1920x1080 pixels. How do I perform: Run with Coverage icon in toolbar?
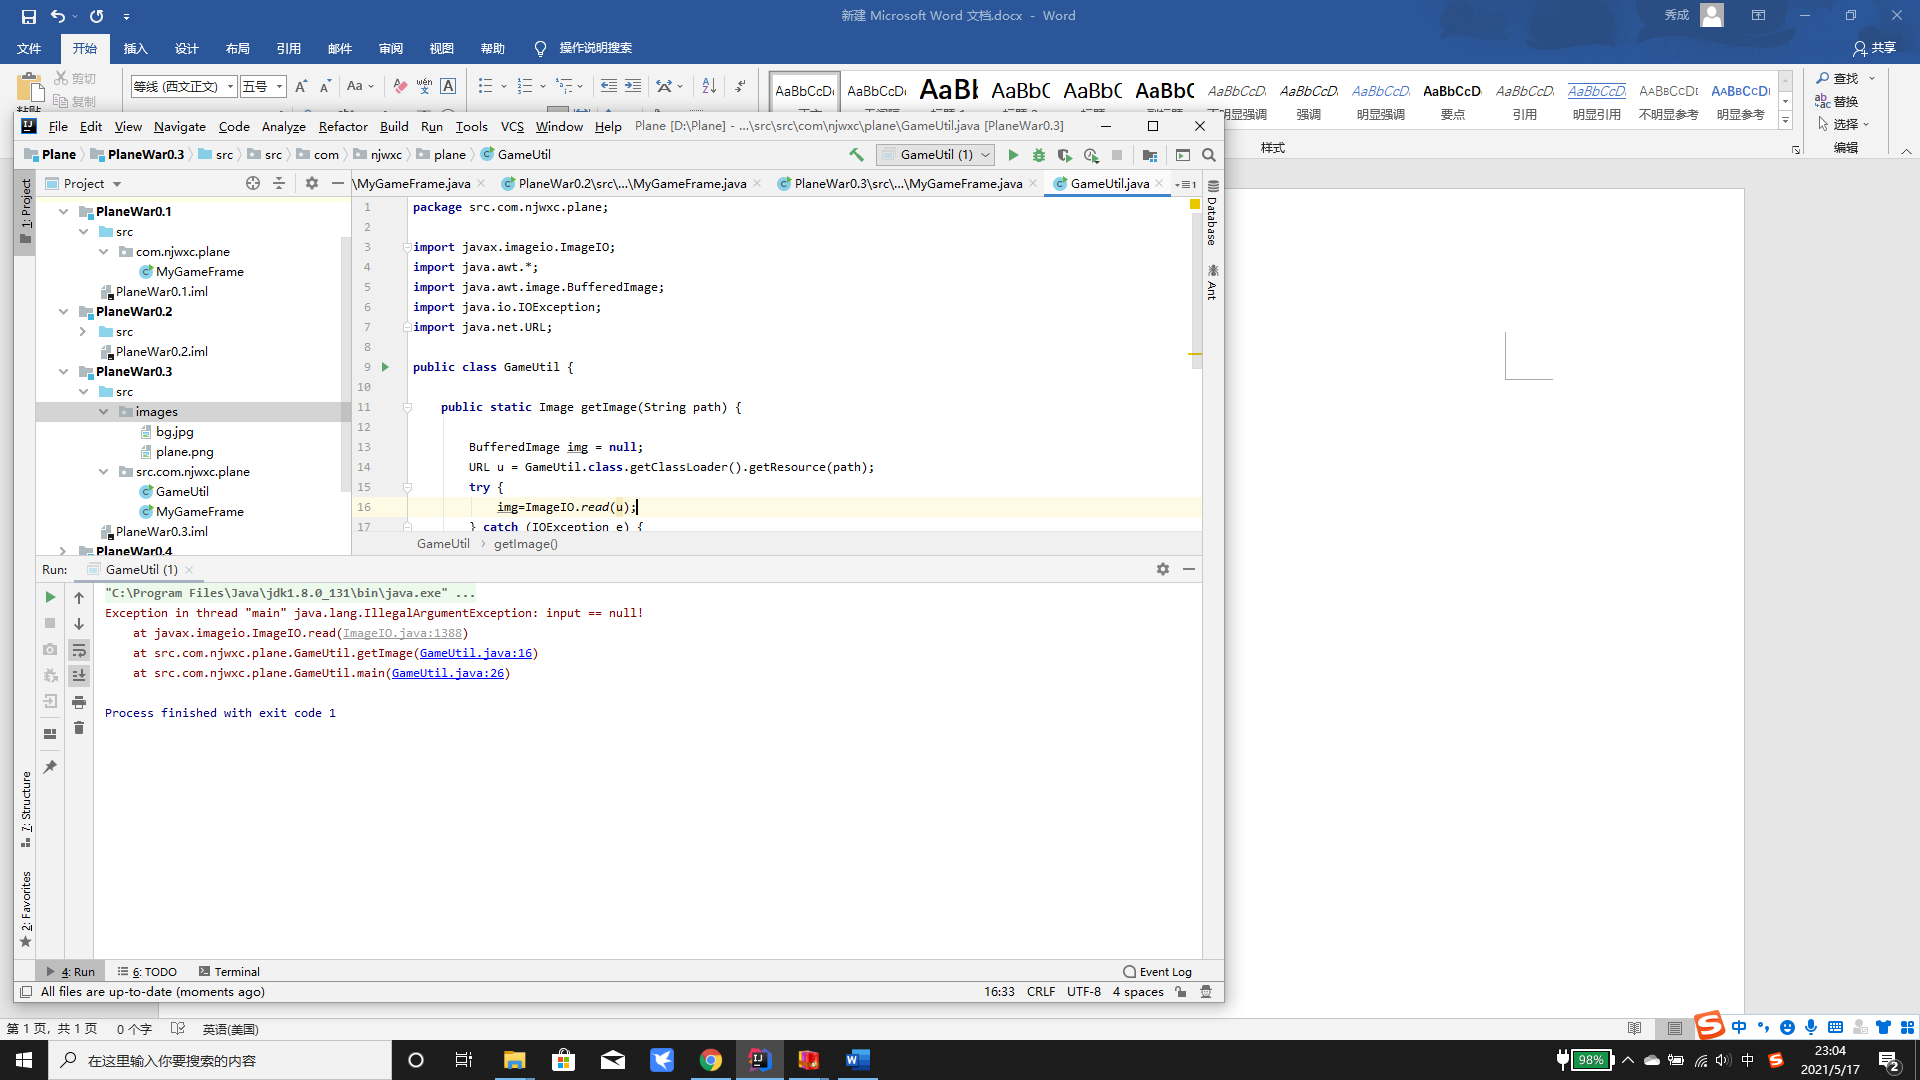point(1064,155)
